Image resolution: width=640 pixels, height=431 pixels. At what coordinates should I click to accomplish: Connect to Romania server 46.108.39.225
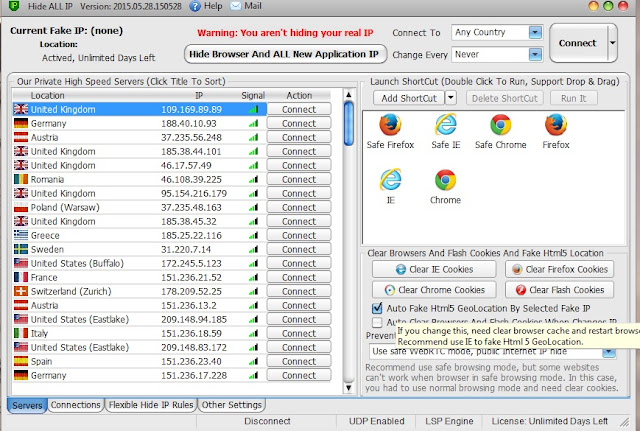pyautogui.click(x=299, y=179)
